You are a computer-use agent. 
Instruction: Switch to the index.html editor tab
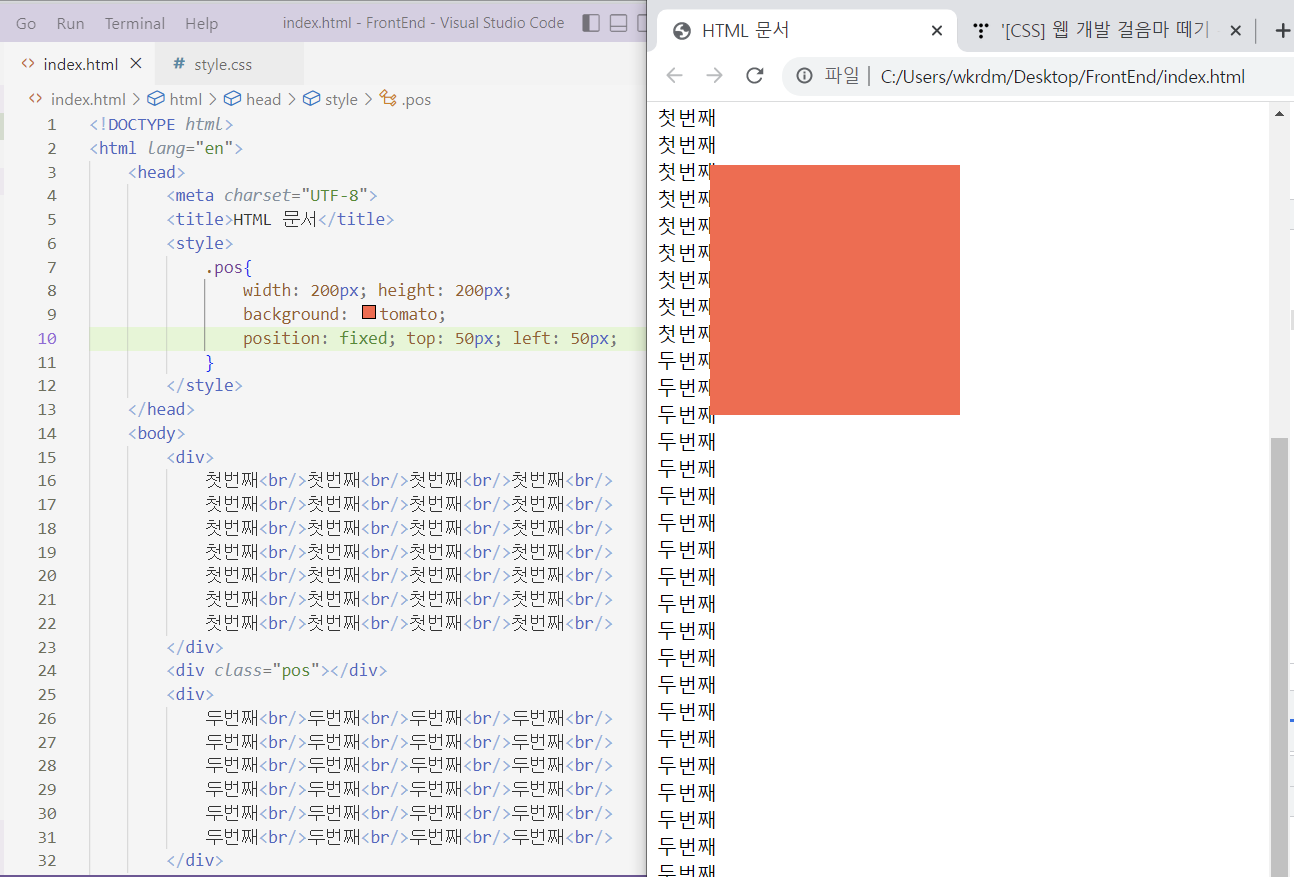pos(80,64)
